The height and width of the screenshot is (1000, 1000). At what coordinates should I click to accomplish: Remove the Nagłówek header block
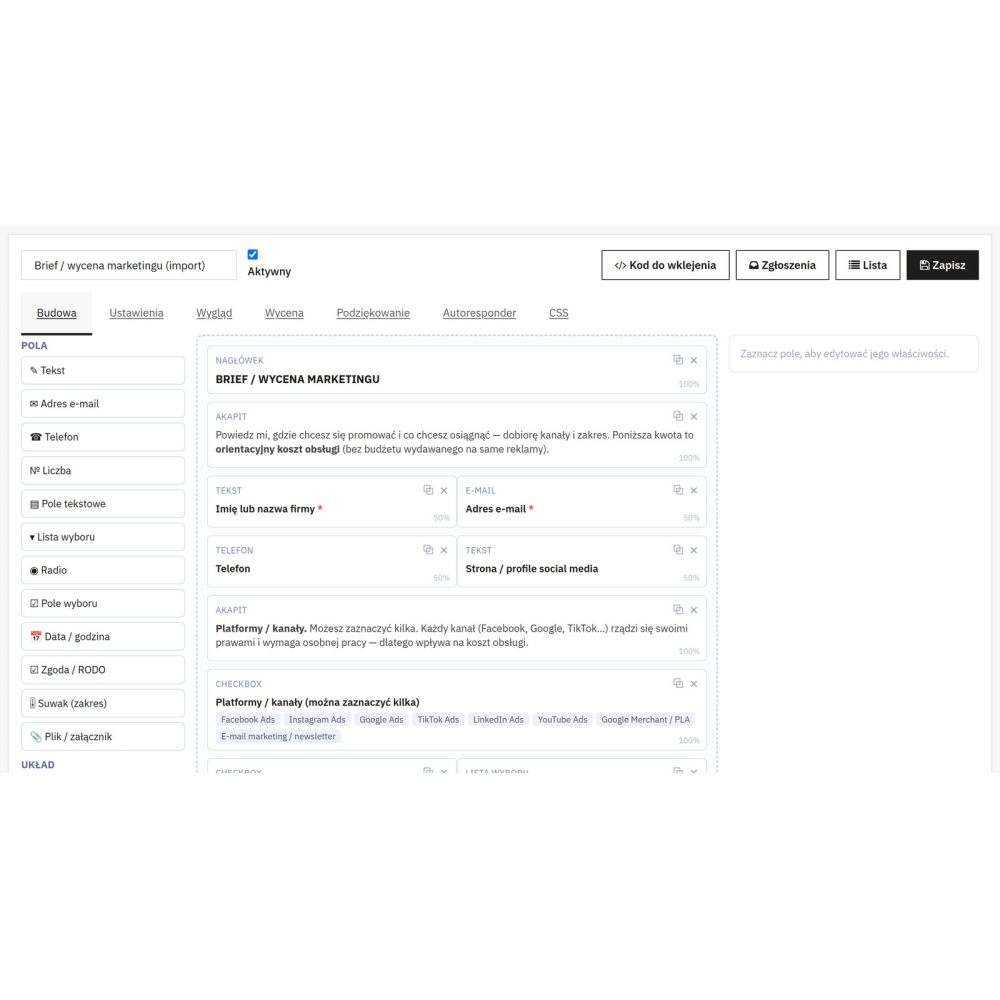pyautogui.click(x=694, y=360)
